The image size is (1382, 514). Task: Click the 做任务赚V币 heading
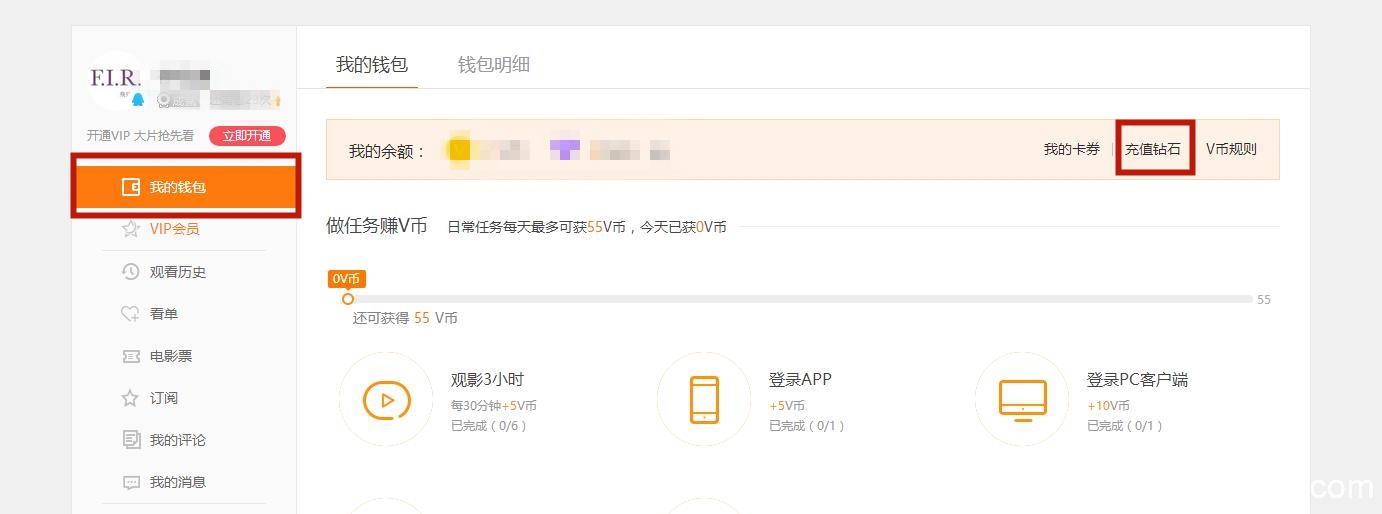376,226
